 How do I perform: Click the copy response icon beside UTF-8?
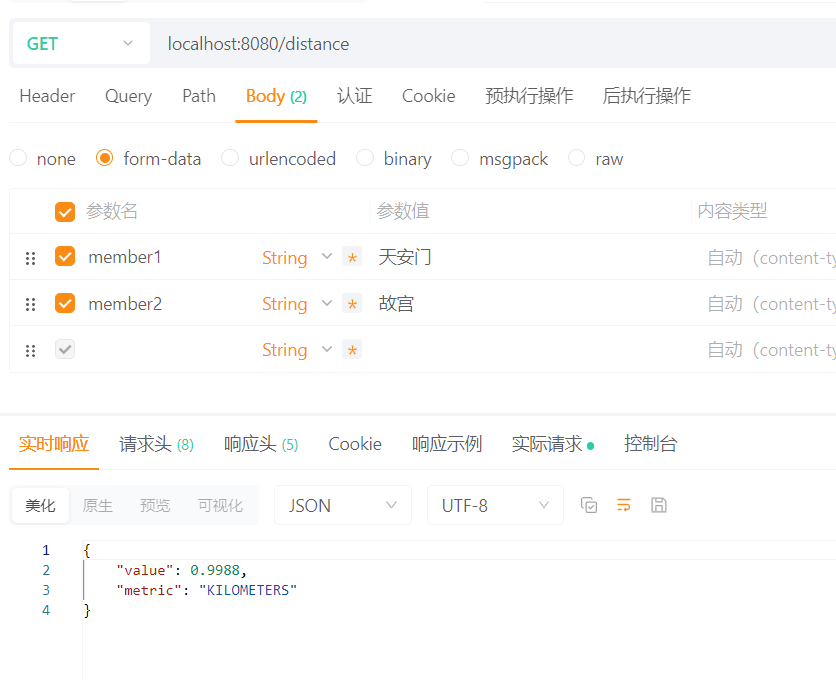coord(589,505)
